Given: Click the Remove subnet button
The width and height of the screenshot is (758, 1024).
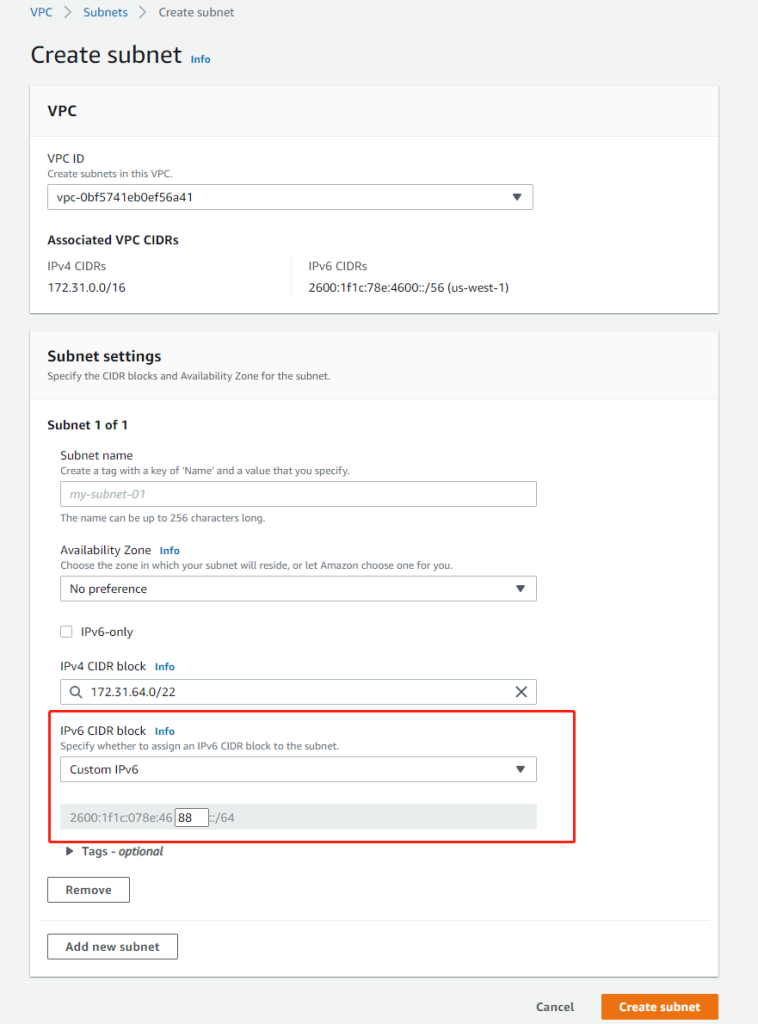Looking at the screenshot, I should click(88, 890).
